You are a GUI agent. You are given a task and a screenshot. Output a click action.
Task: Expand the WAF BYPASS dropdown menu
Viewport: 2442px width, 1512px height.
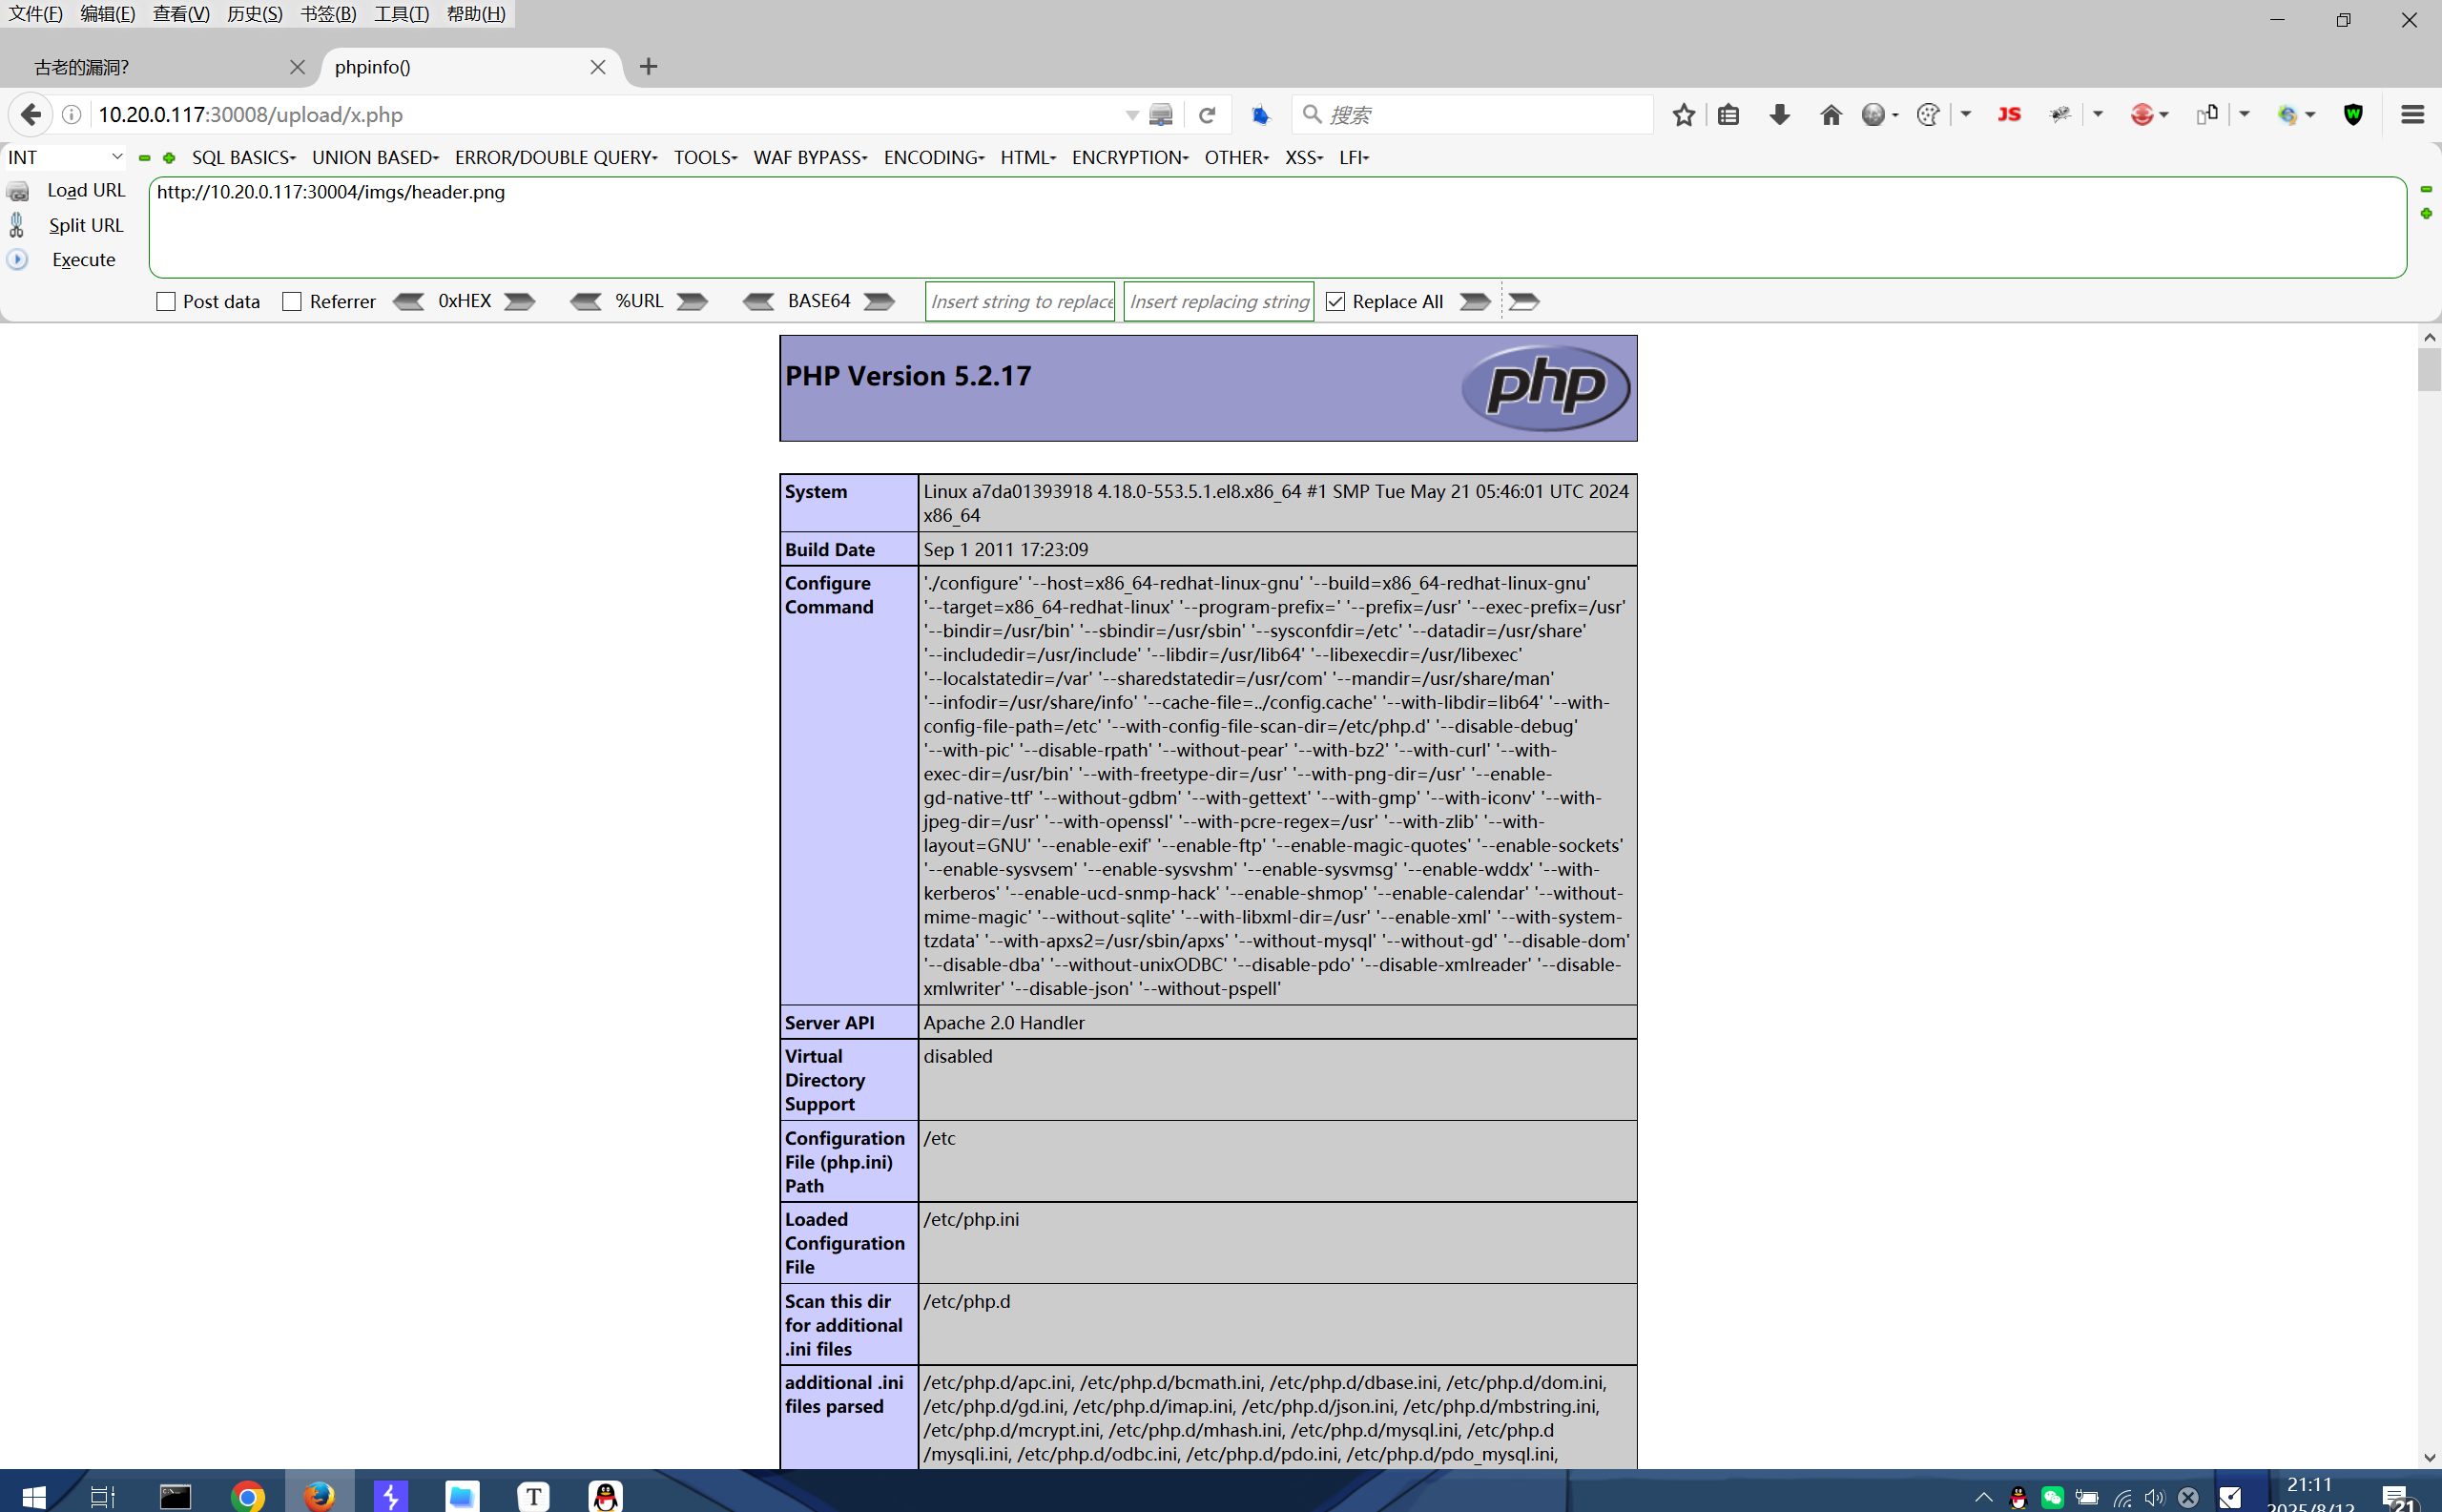point(809,157)
